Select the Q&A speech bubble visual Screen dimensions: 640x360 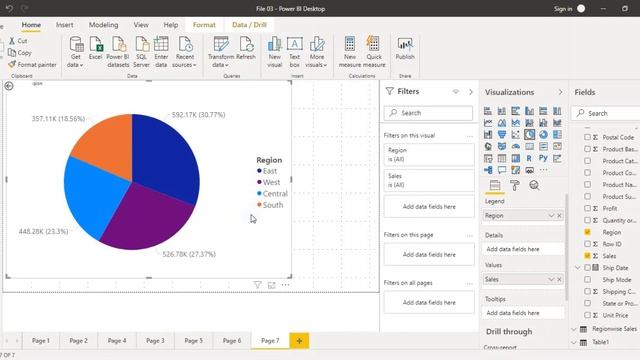point(502,170)
